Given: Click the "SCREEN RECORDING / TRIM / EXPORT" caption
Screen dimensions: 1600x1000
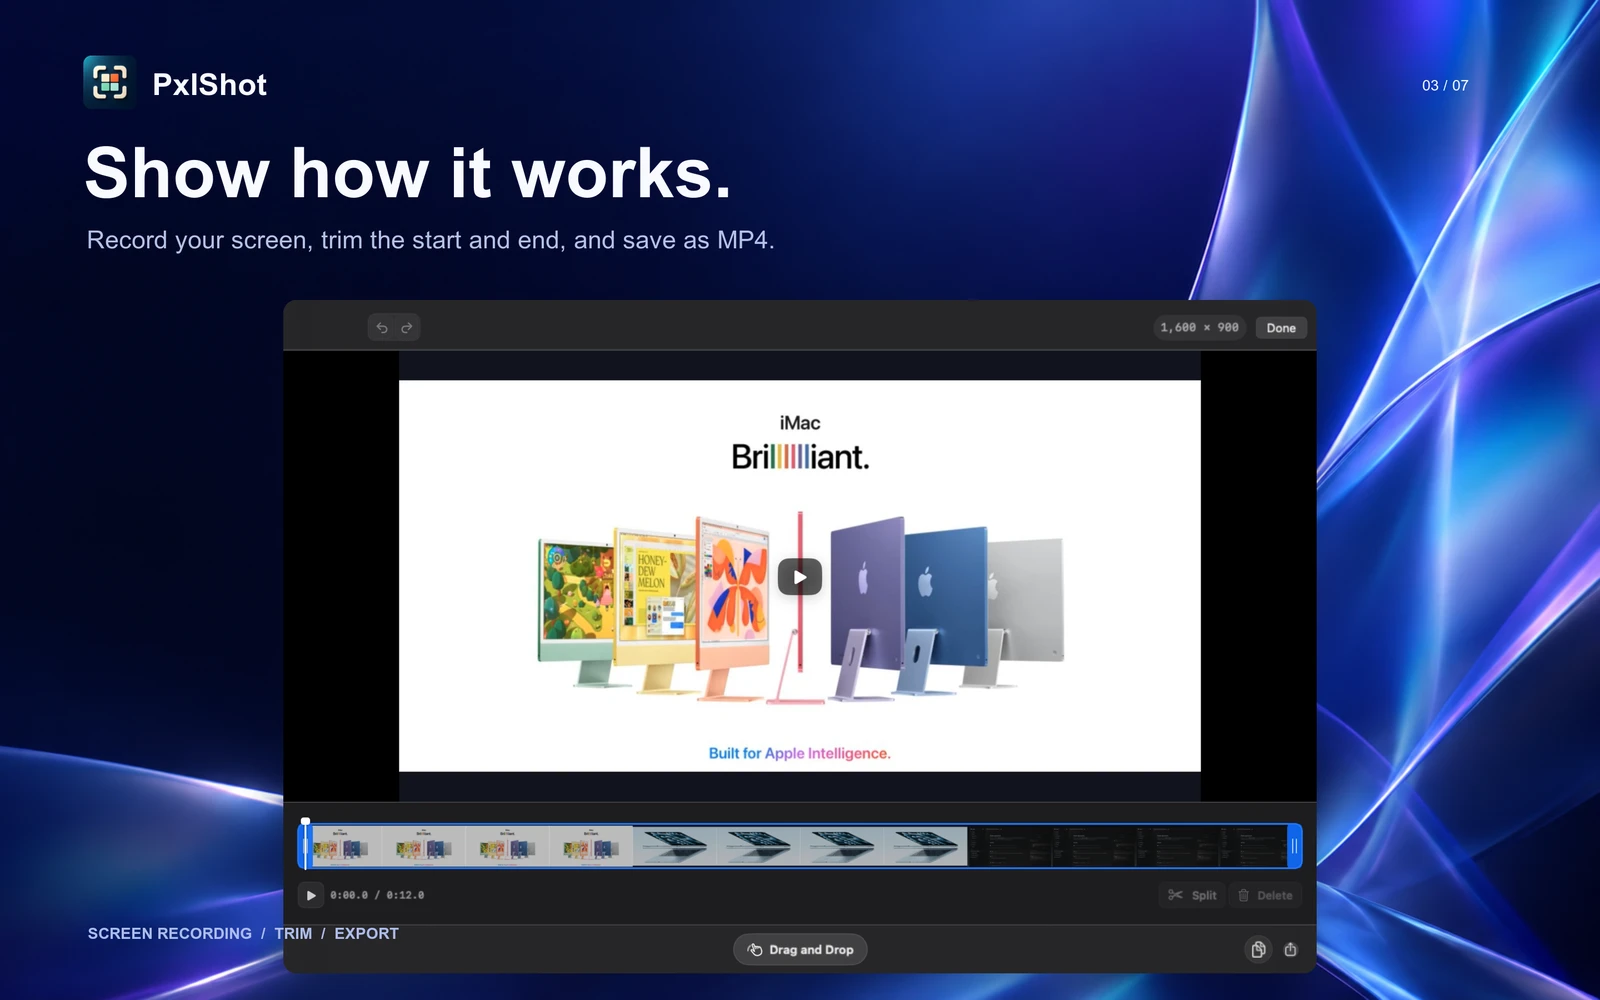Looking at the screenshot, I should click(243, 933).
